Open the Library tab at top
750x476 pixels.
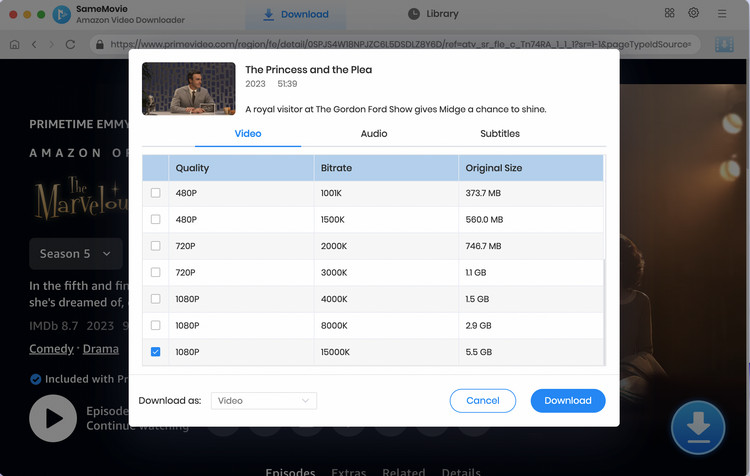[433, 14]
